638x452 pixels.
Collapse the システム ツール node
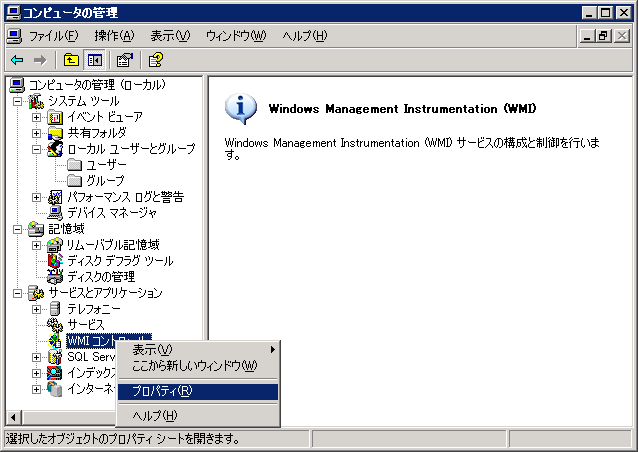coord(17,101)
